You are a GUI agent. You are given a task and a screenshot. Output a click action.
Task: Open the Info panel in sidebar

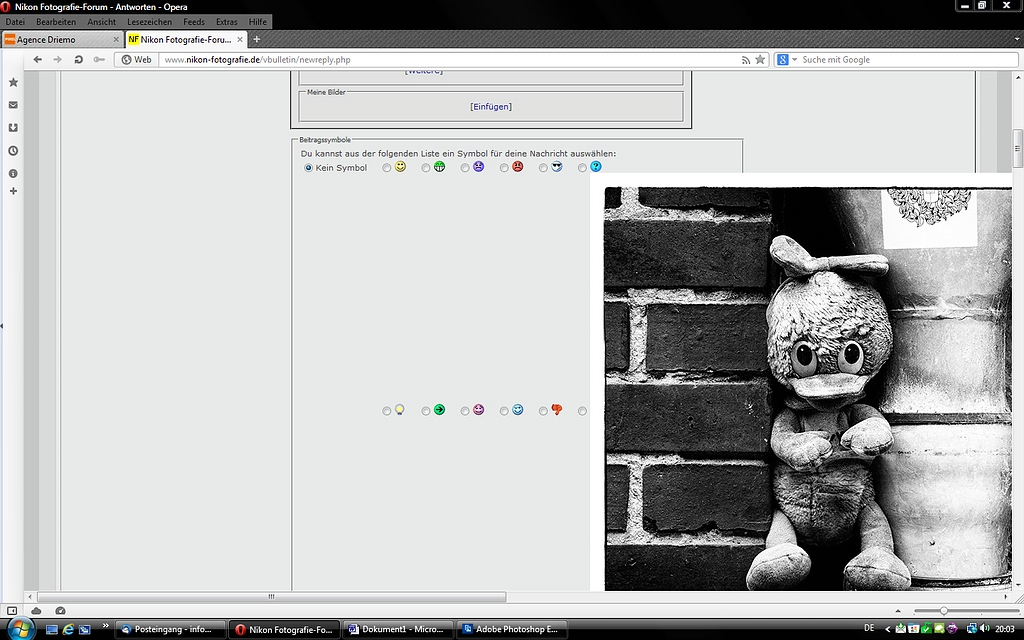coord(13,174)
